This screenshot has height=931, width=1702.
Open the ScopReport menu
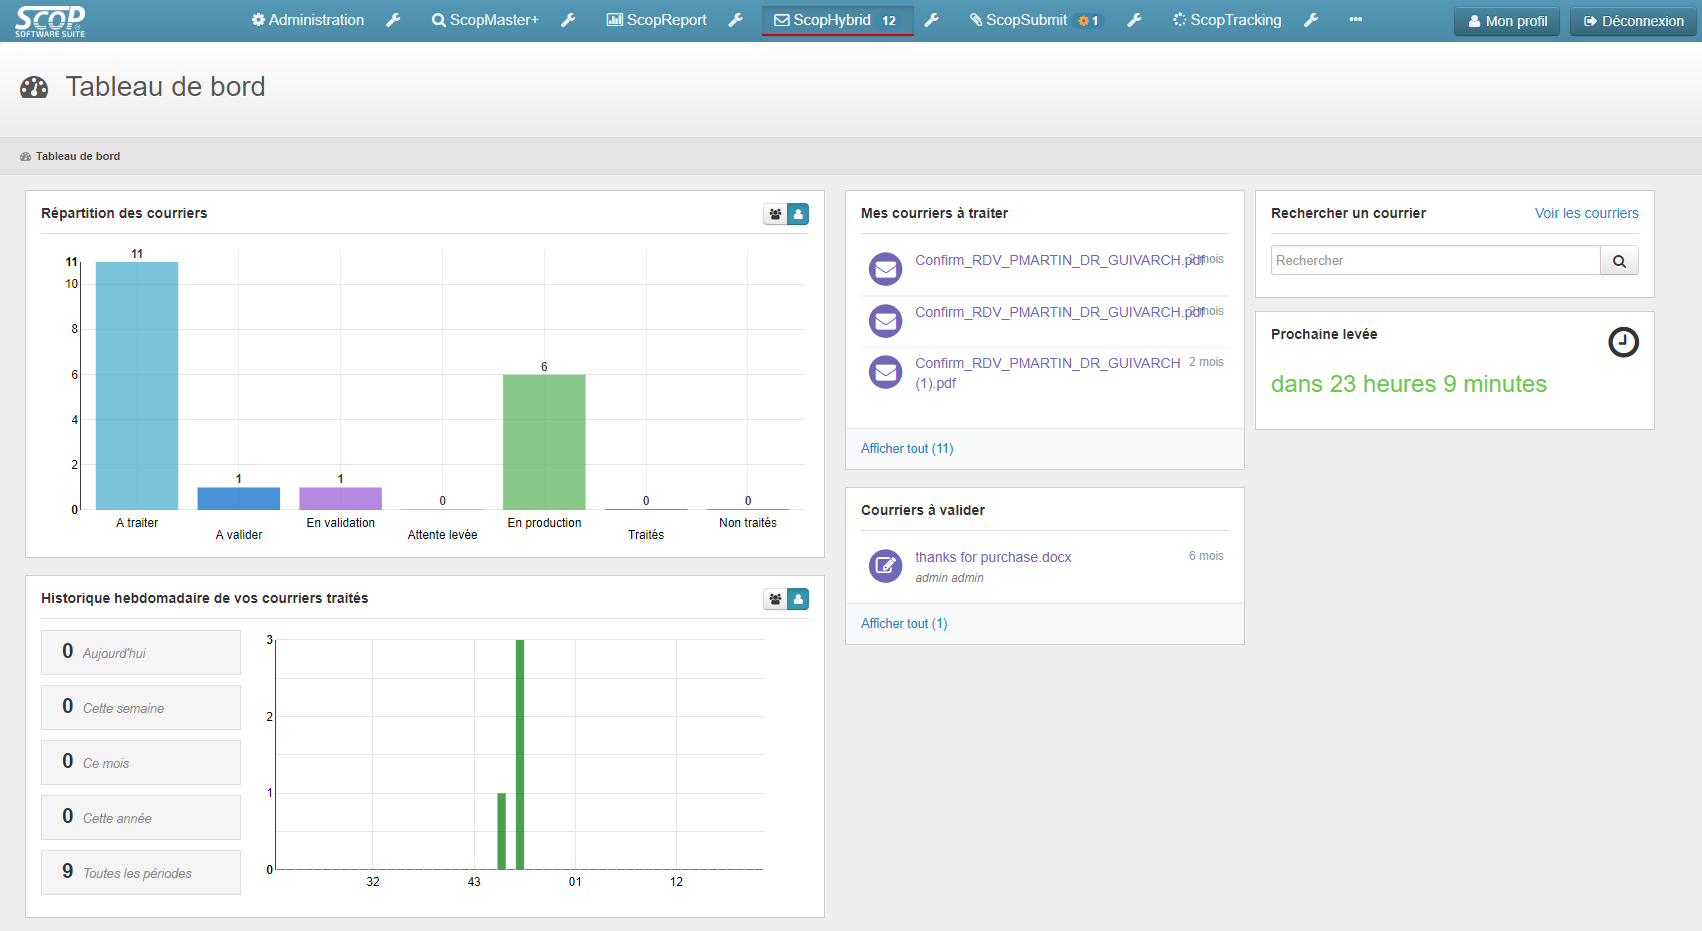click(x=657, y=20)
